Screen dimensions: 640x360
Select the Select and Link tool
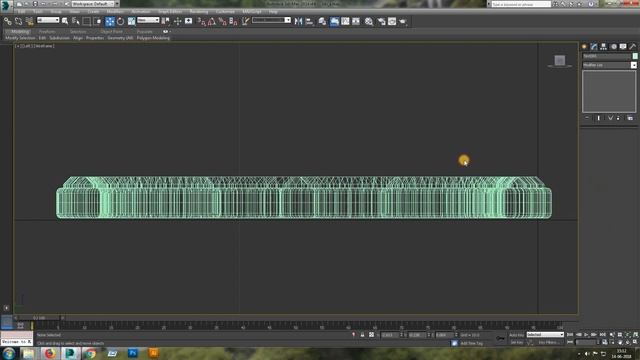8,21
